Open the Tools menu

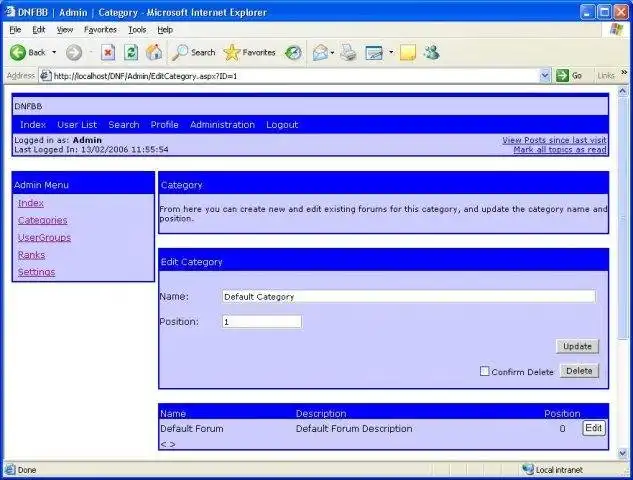(137, 29)
